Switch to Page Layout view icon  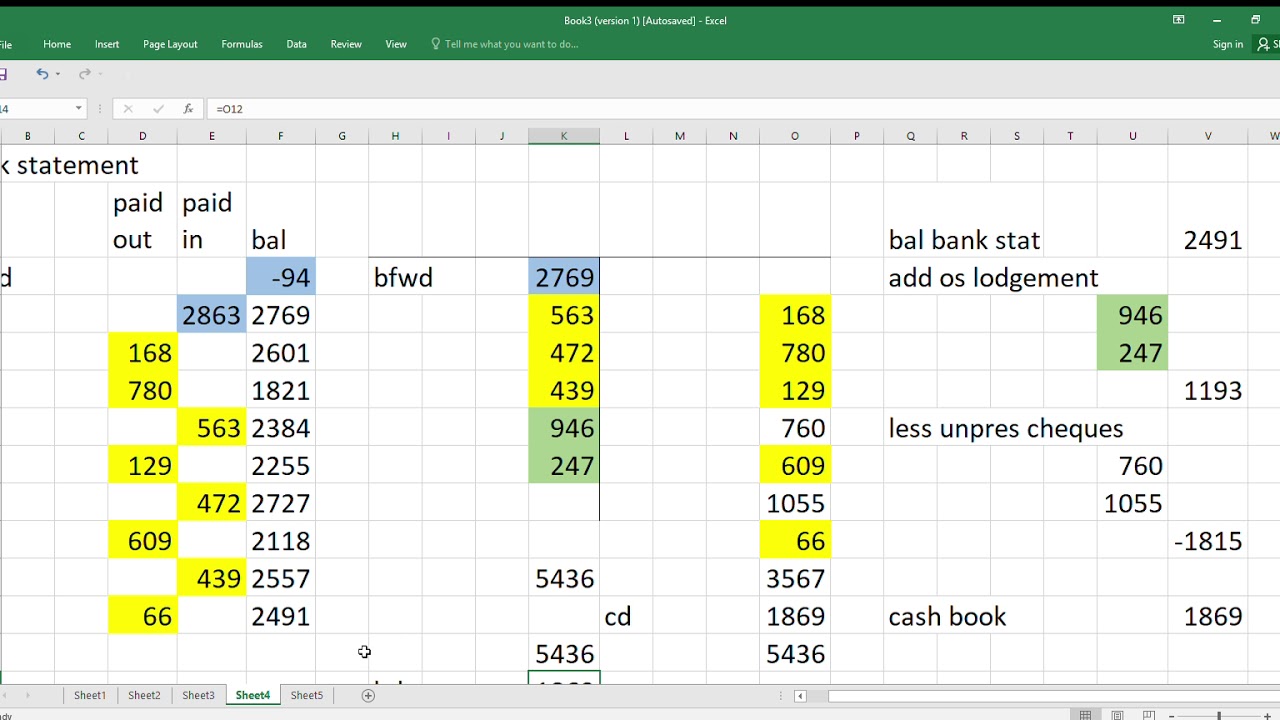(1117, 715)
